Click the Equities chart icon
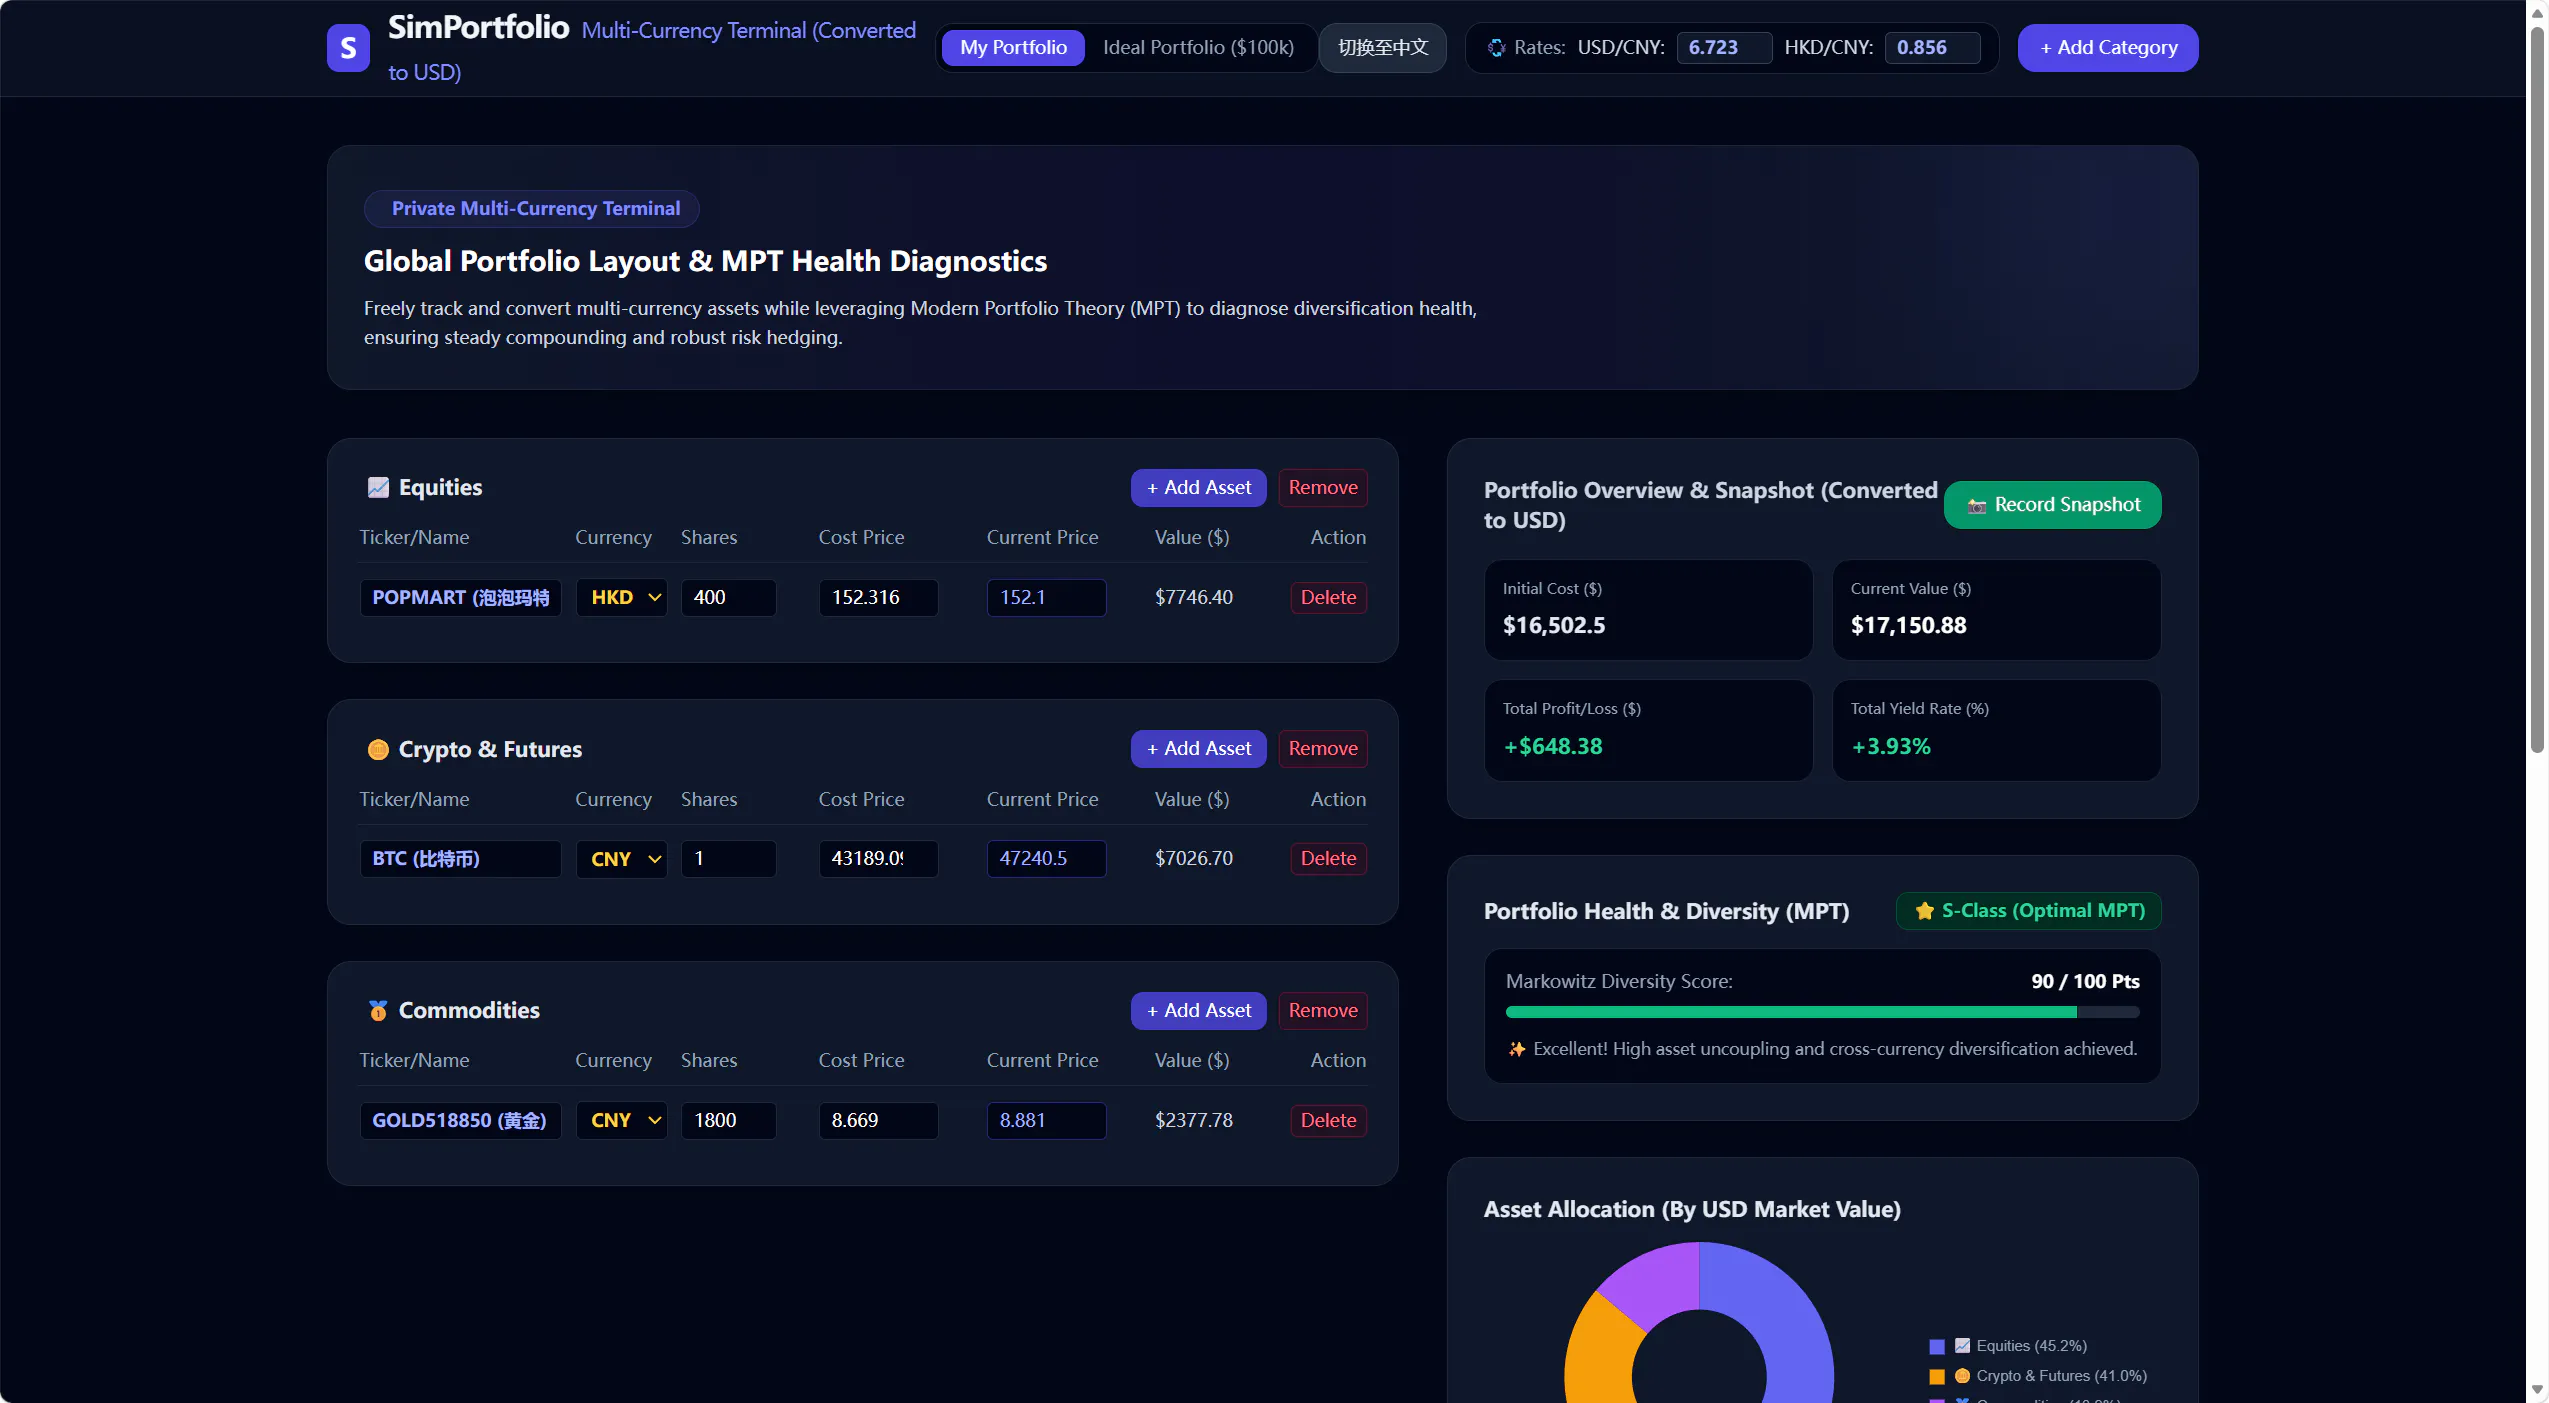 pyautogui.click(x=378, y=487)
